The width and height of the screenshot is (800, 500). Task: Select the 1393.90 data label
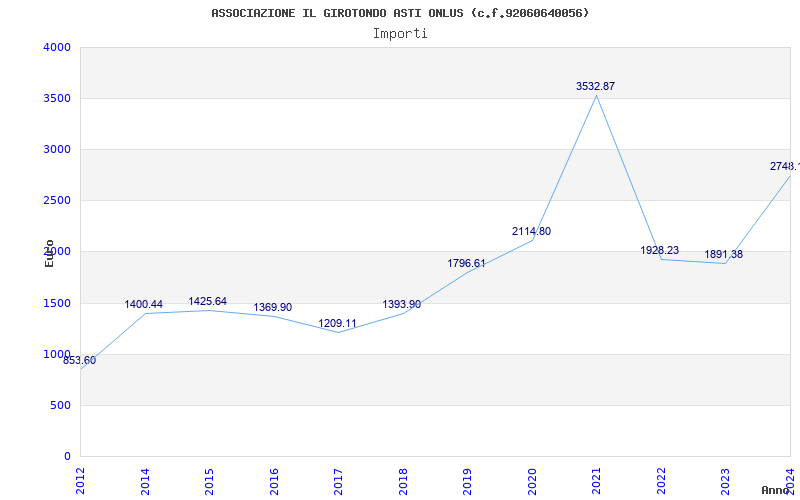(x=402, y=305)
